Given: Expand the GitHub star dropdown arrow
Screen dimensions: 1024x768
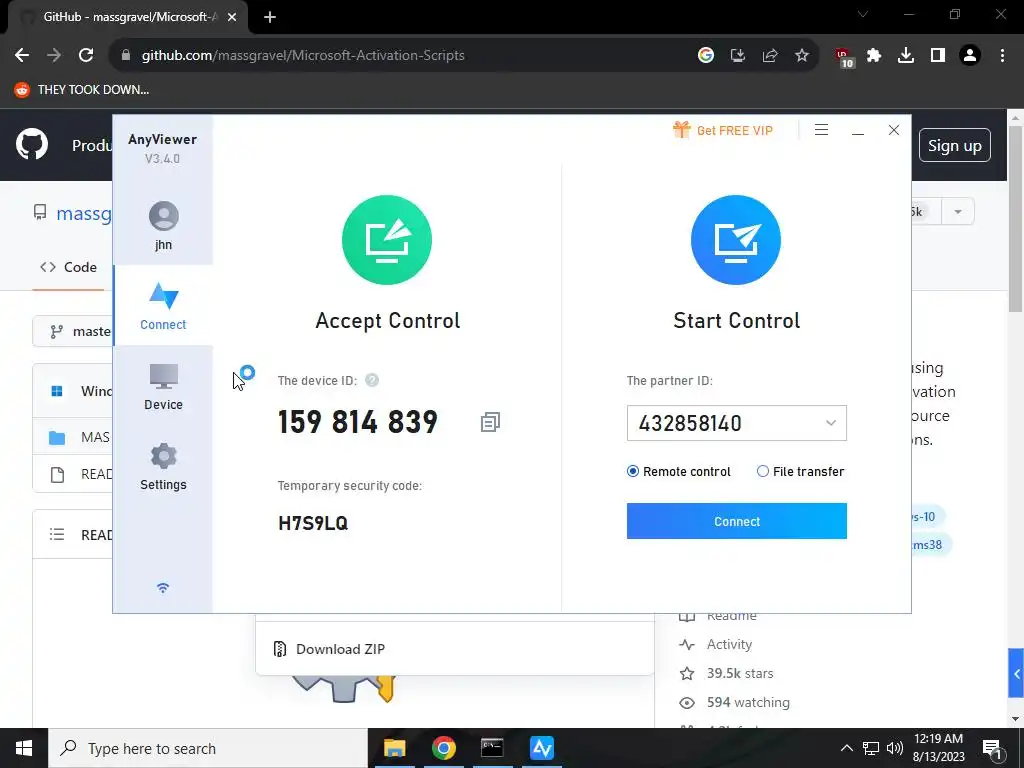Looking at the screenshot, I should pyautogui.click(x=957, y=212).
